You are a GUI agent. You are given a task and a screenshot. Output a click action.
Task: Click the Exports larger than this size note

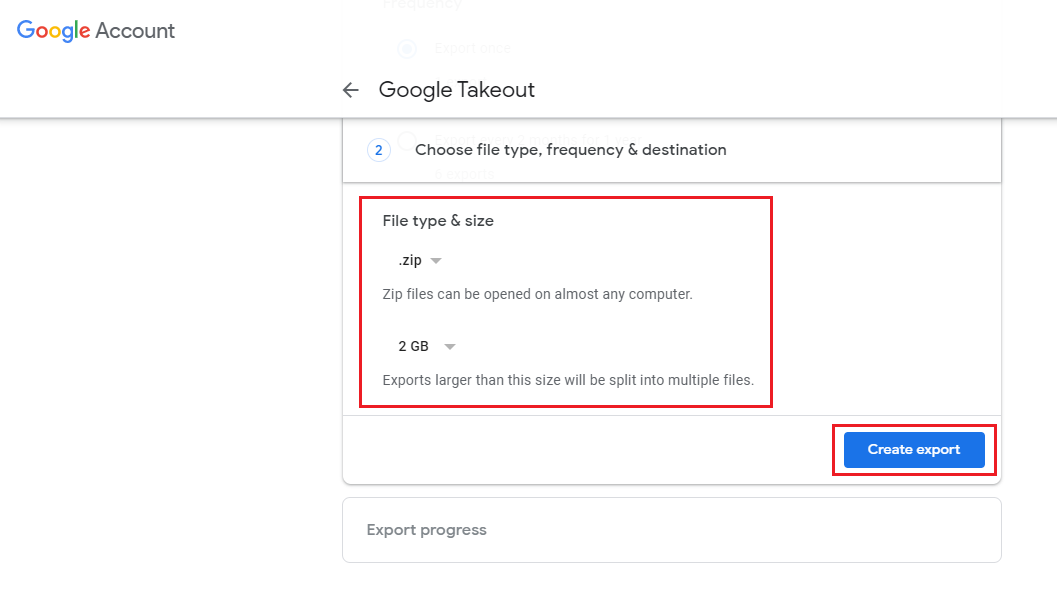[x=568, y=380]
